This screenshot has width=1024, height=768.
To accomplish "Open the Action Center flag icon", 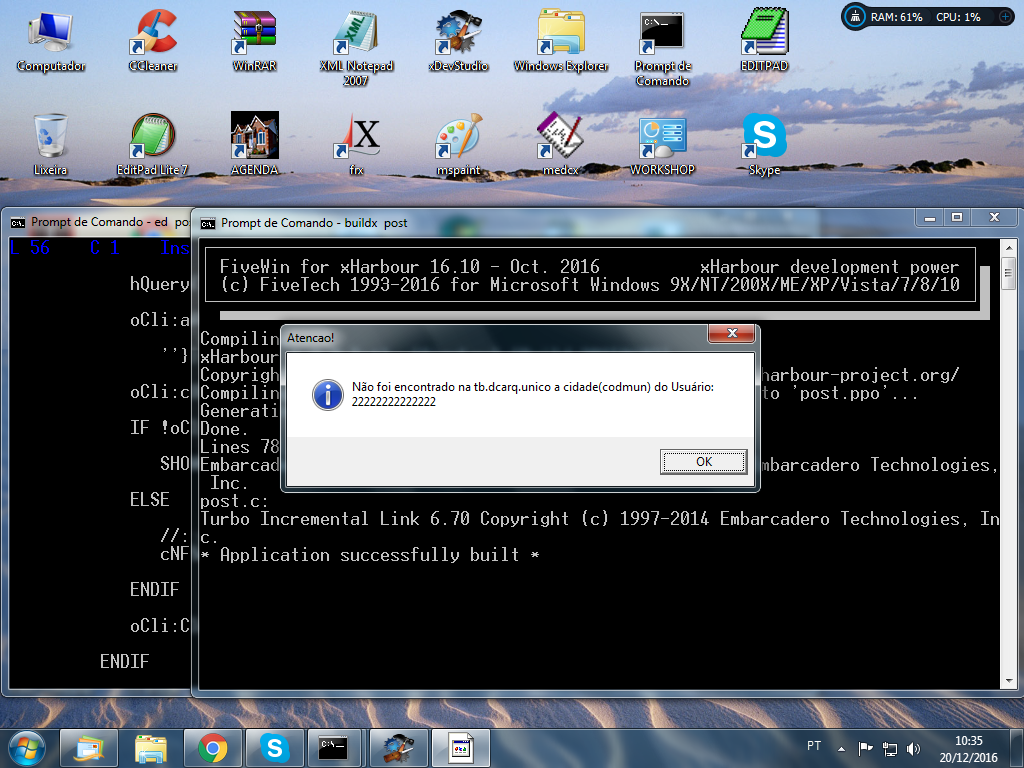I will (865, 748).
